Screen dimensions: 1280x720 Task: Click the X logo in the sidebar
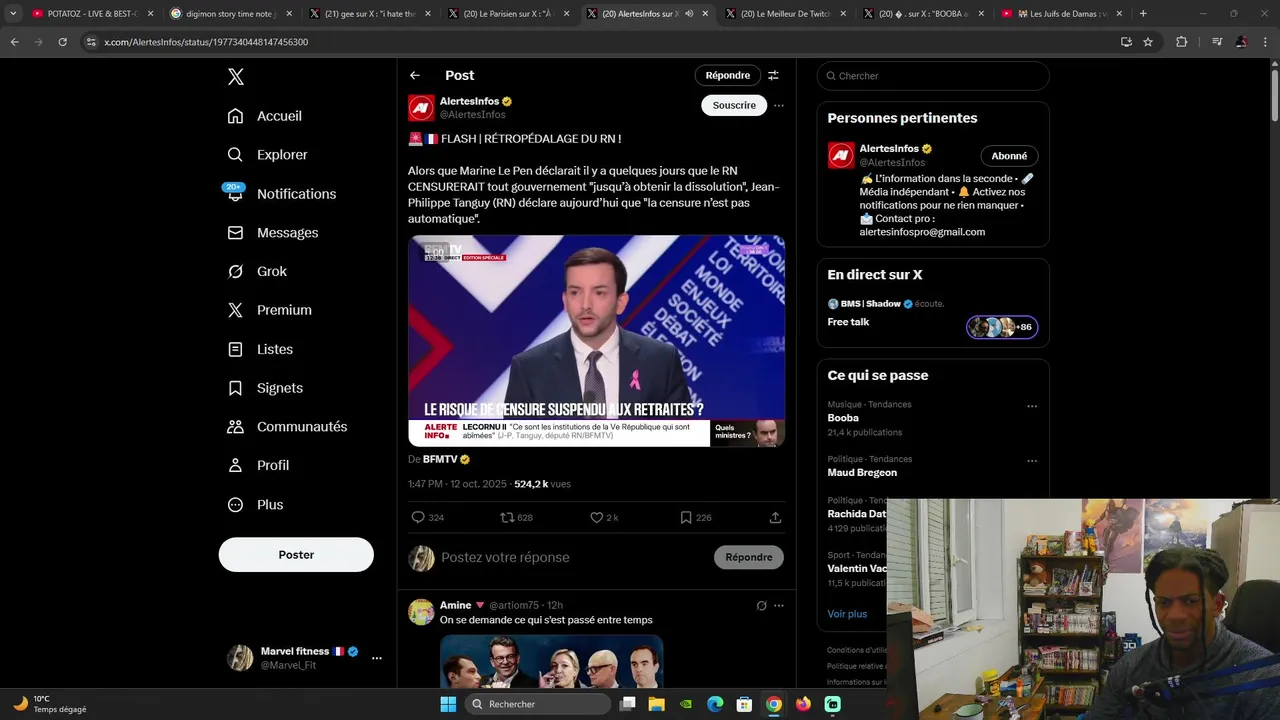click(x=235, y=77)
